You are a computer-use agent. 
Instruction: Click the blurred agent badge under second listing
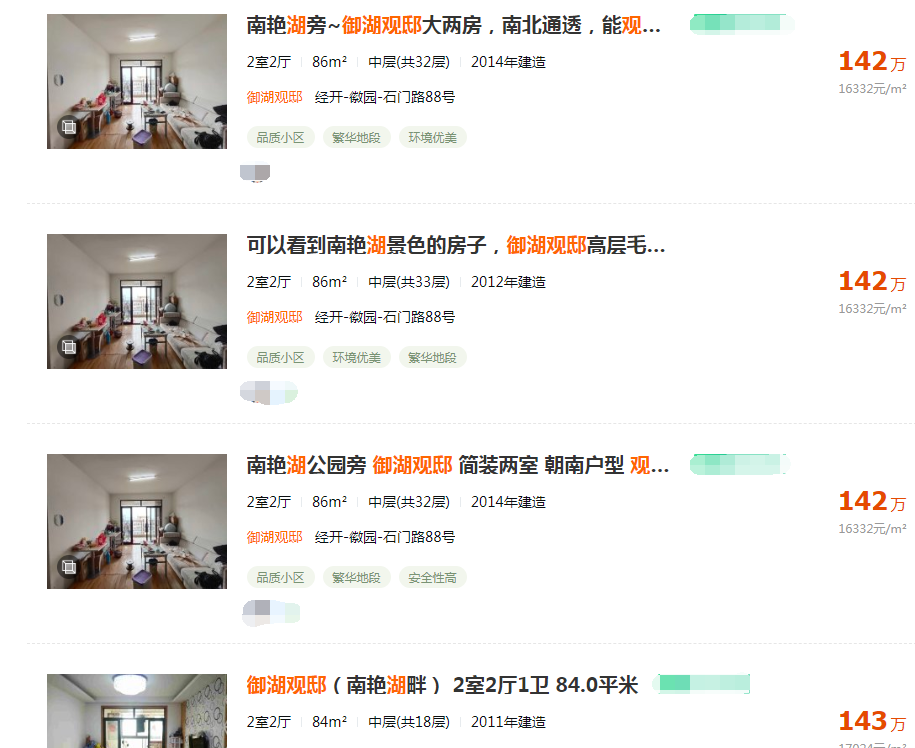click(x=269, y=393)
